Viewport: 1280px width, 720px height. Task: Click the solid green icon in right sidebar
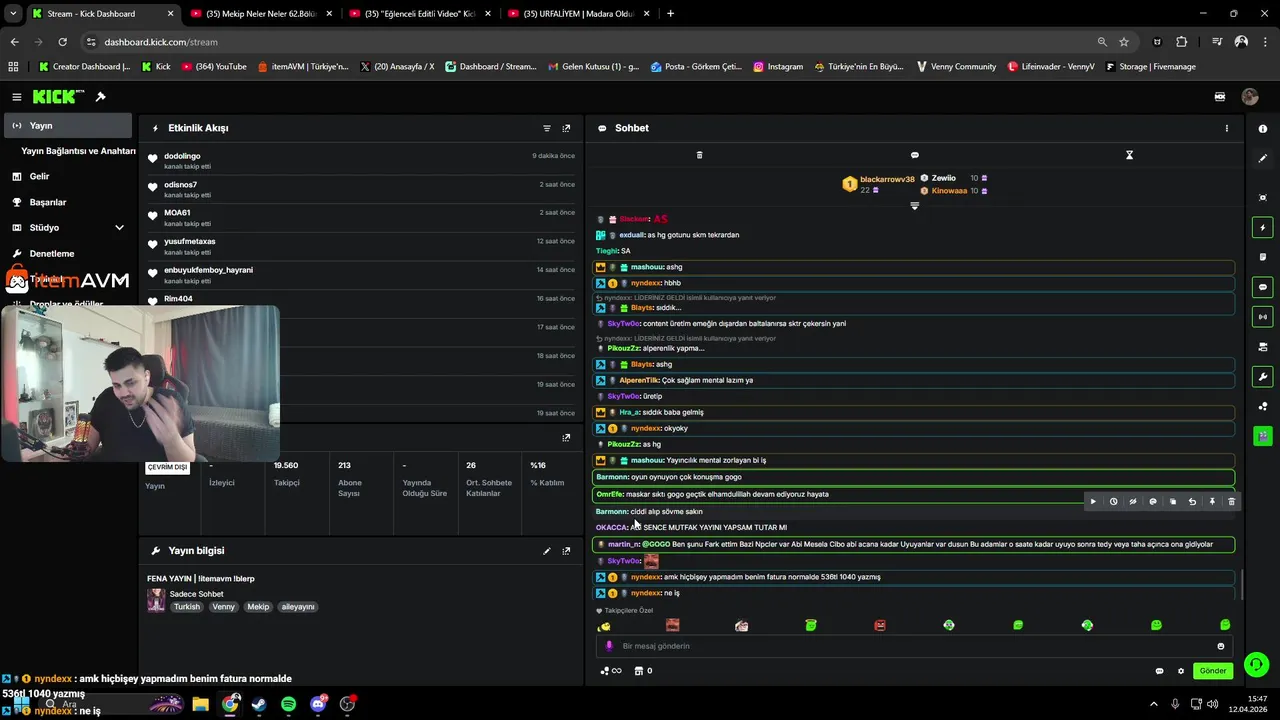(1263, 436)
